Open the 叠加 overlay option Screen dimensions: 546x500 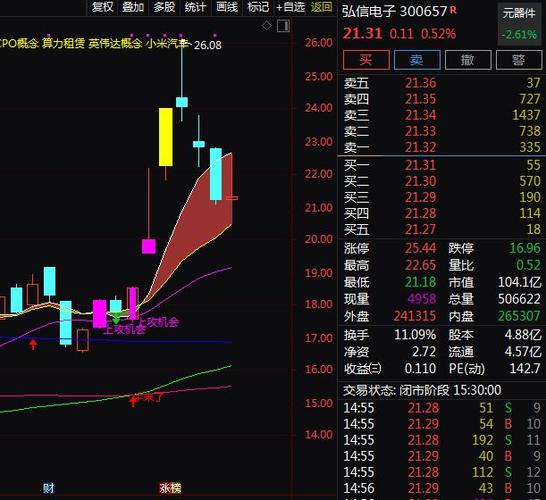[133, 7]
